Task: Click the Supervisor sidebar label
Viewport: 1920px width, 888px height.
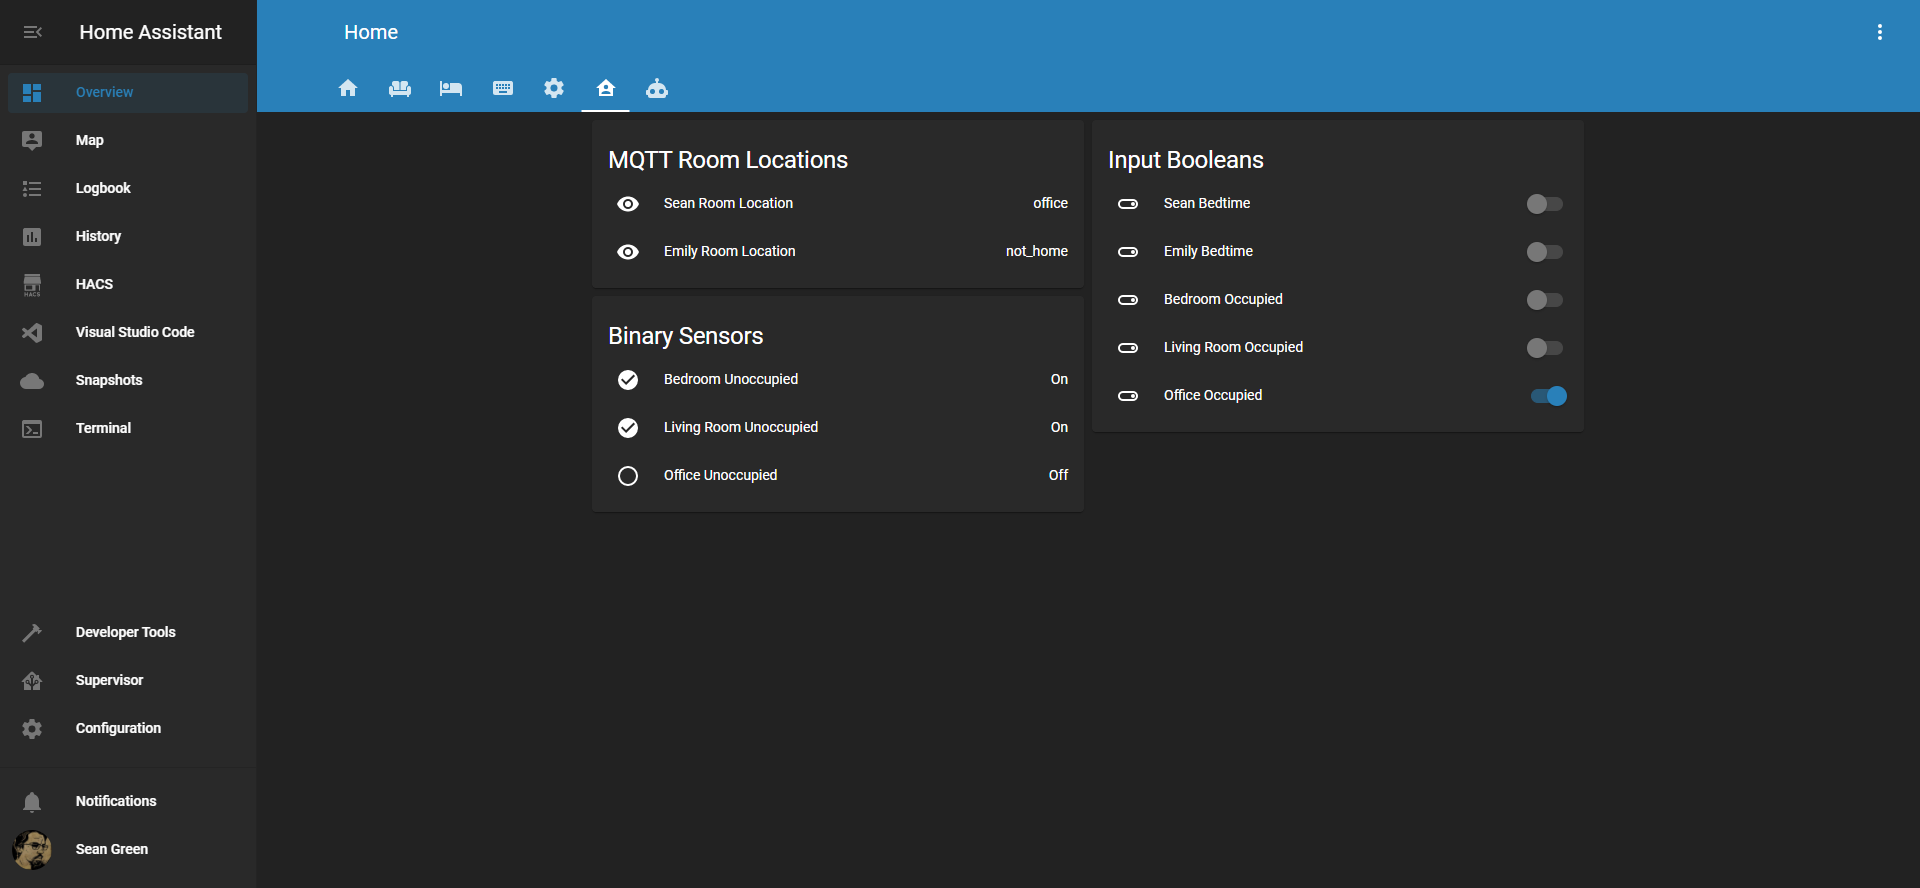Action: coord(109,680)
